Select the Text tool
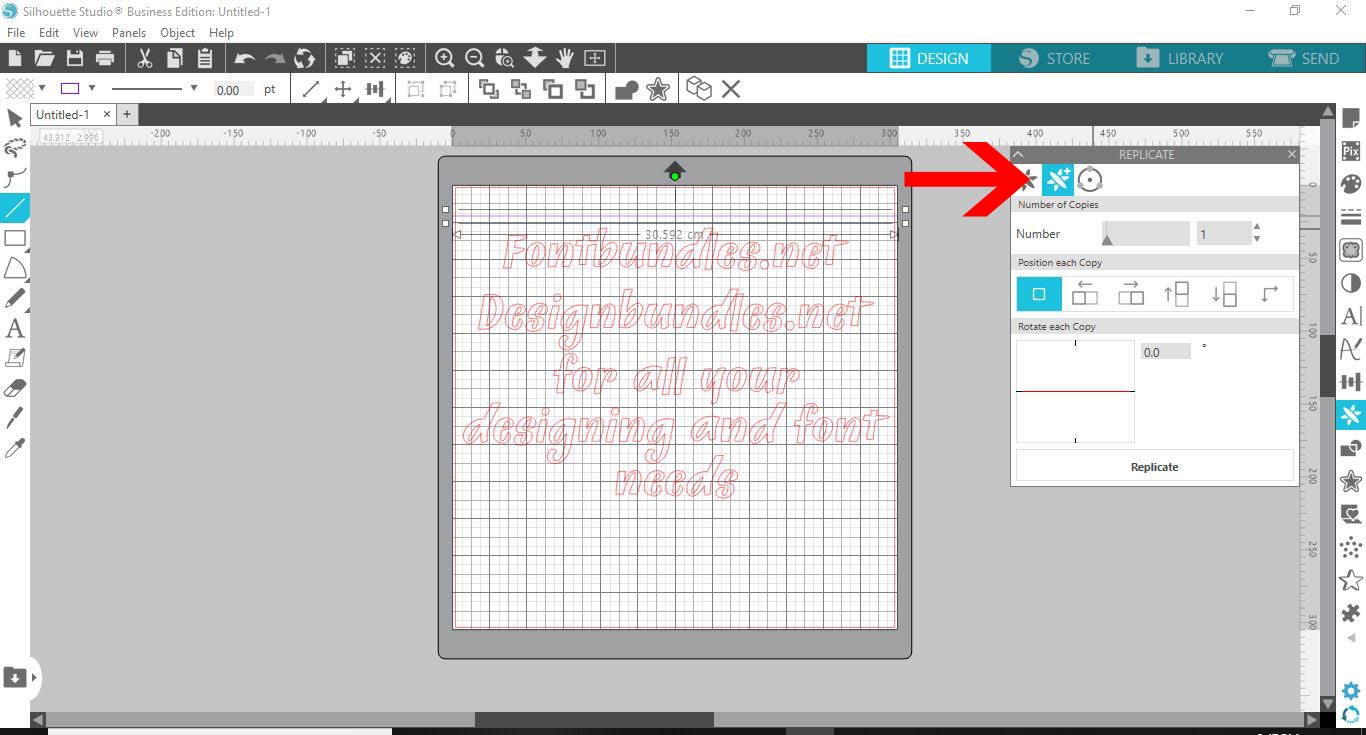Image resolution: width=1366 pixels, height=735 pixels. [15, 328]
